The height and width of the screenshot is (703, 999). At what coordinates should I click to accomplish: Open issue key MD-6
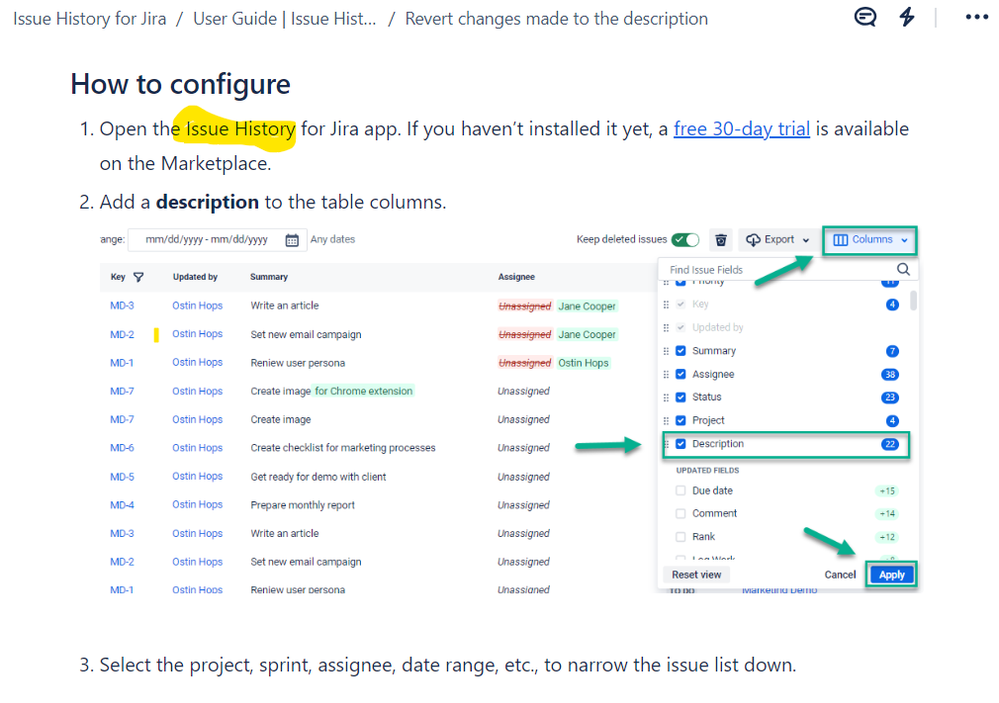coord(122,448)
